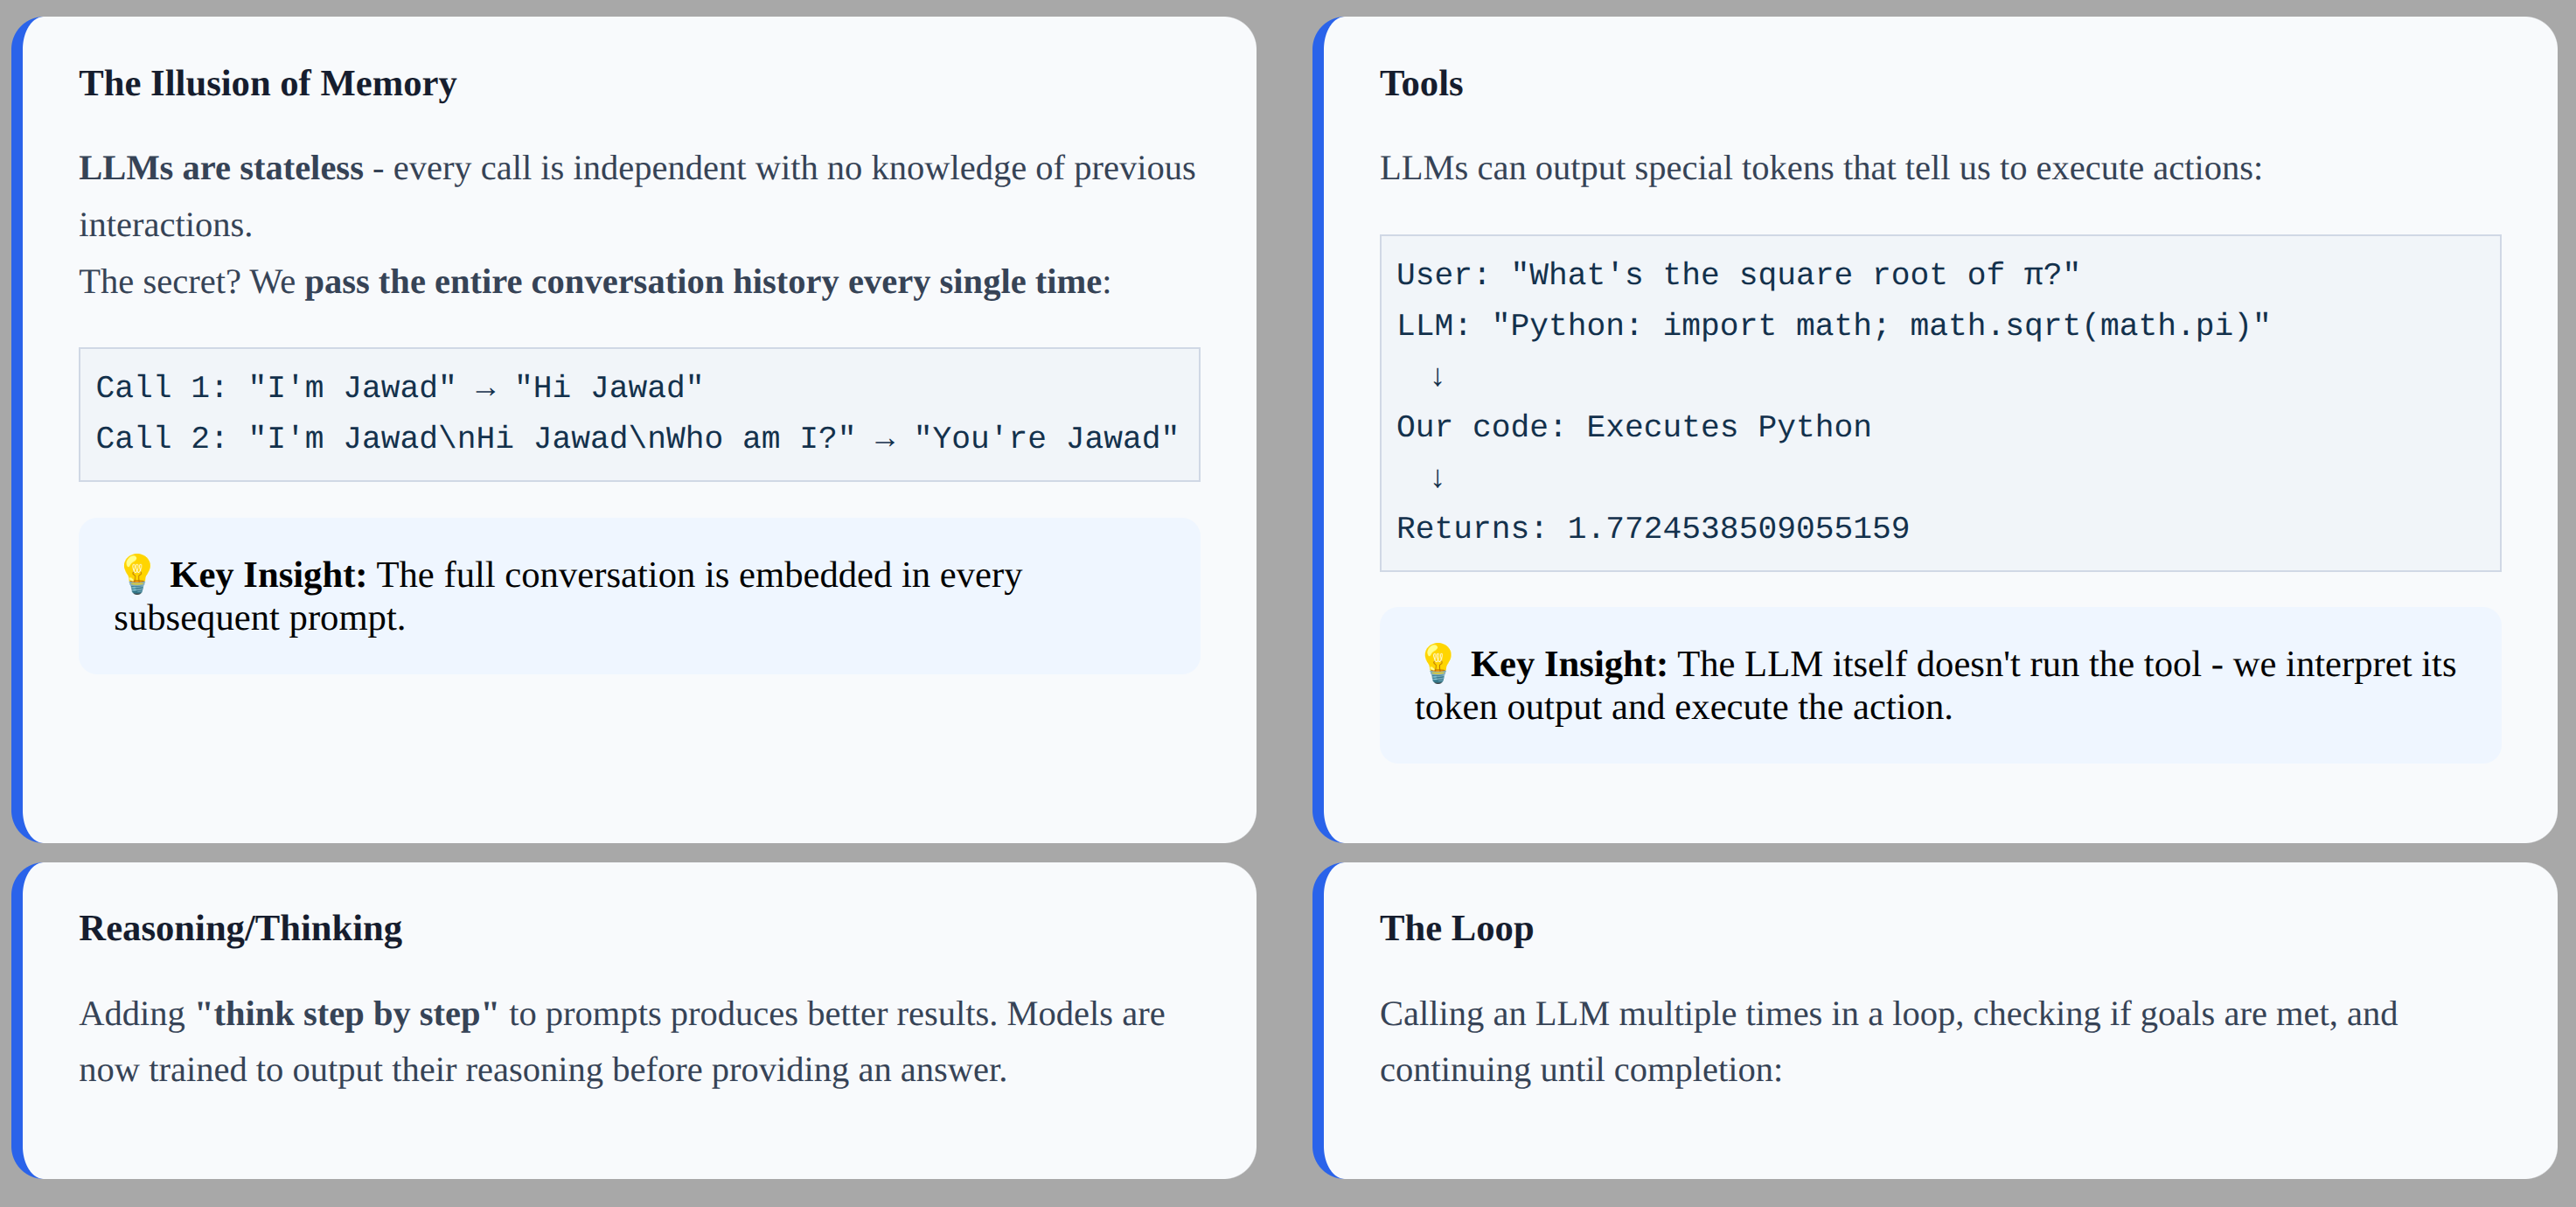
Task: Click the right arrow in Call 2 line
Action: [x=884, y=440]
